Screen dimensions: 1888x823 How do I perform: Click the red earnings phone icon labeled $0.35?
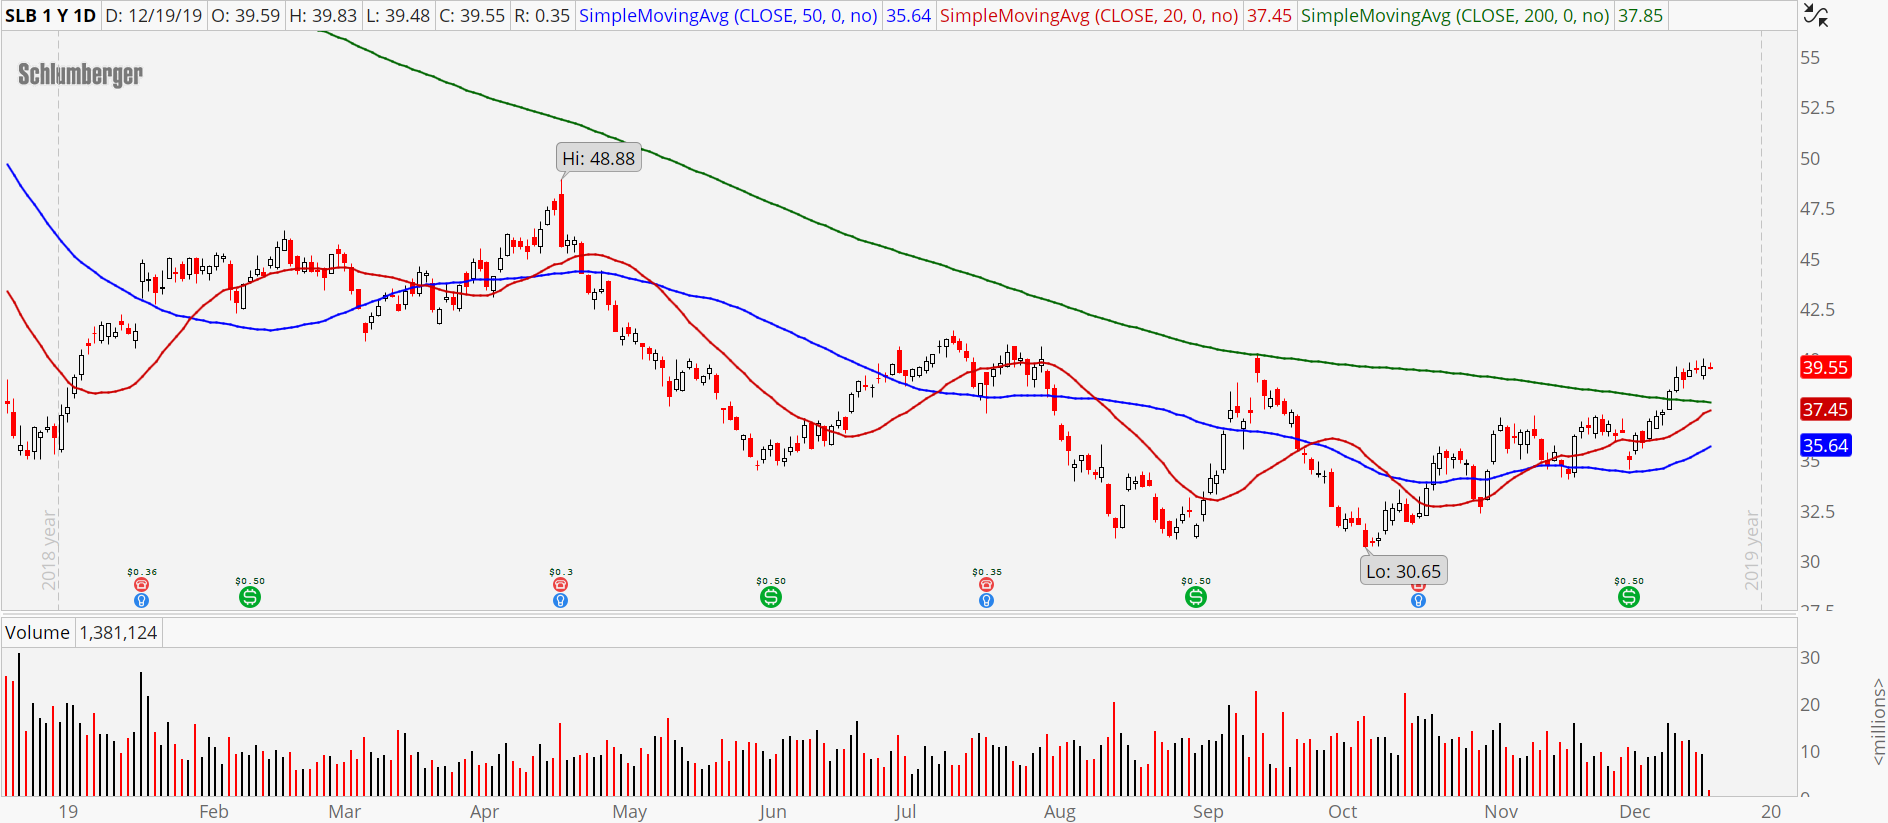pos(986,585)
